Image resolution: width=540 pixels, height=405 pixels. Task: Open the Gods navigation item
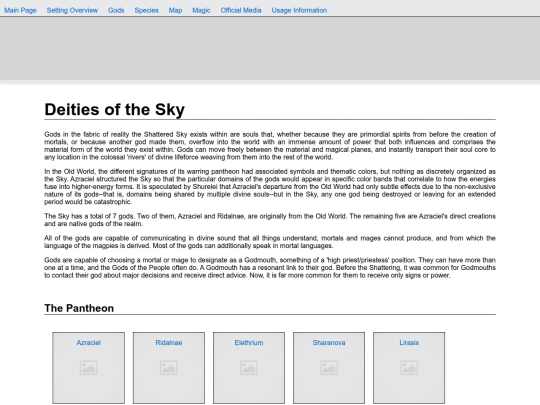116,10
